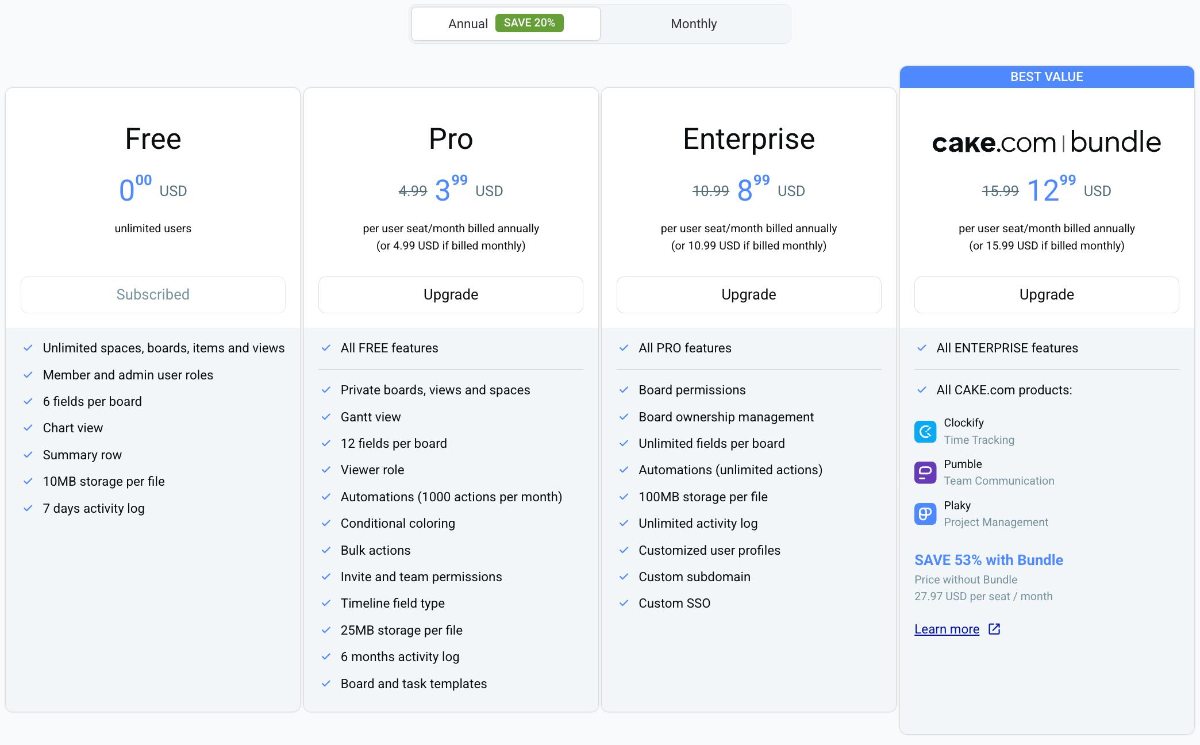Screen dimensions: 1200x745
Task: Click the Subscribed button on Free plan
Action: (153, 295)
